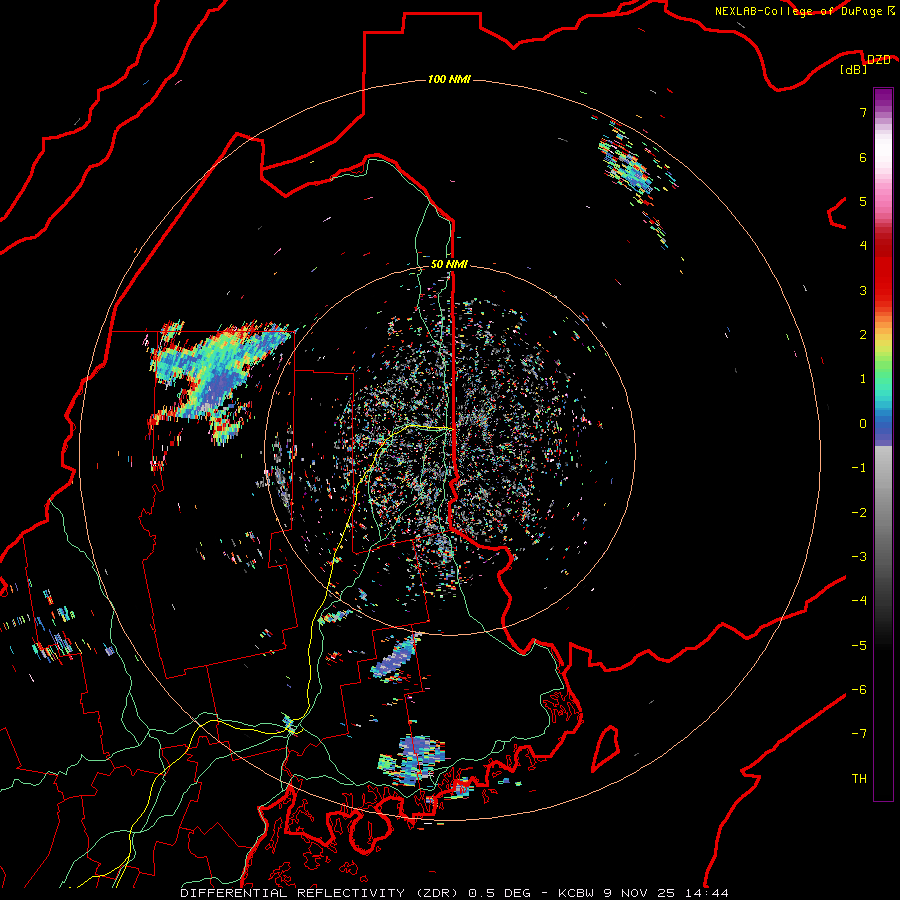Click the -1 value on the color scale
Screen dimensions: 900x900
(x=859, y=468)
